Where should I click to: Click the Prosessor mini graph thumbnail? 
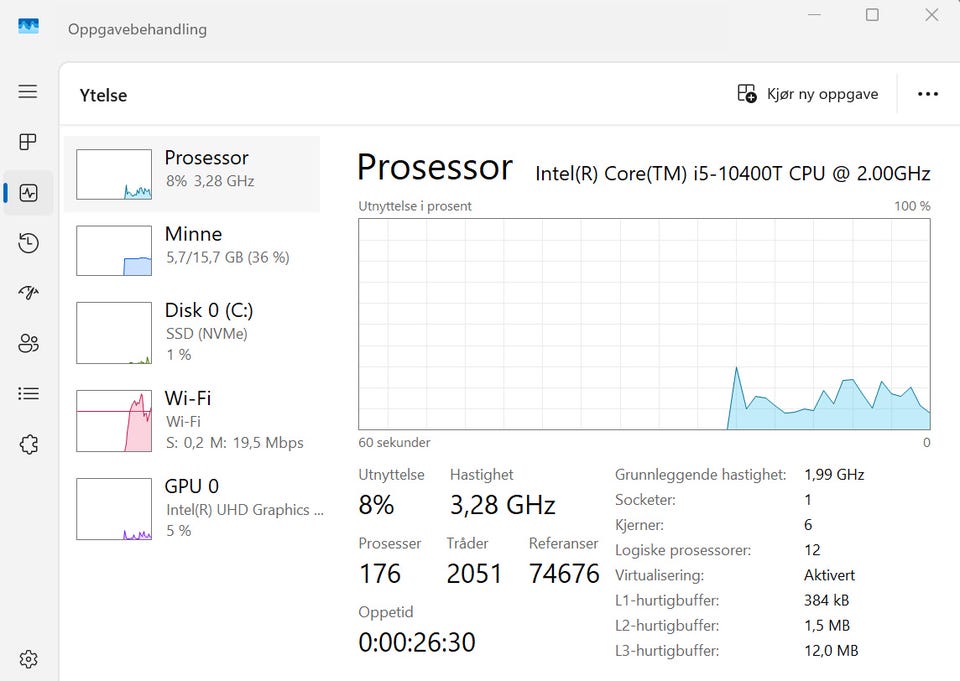[114, 175]
